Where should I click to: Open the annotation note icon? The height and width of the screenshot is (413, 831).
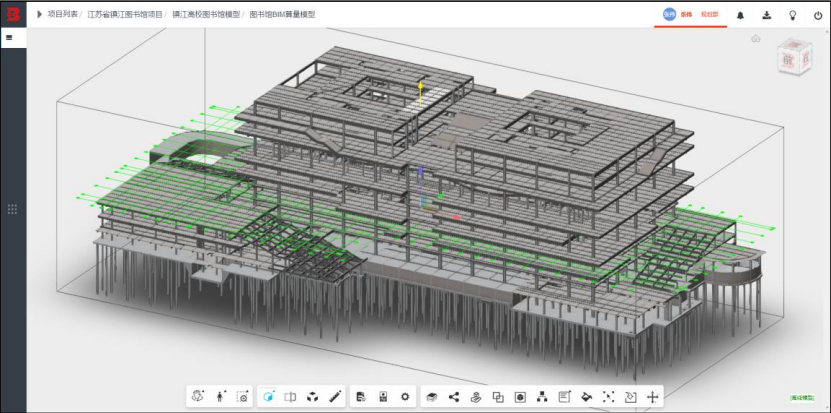(564, 397)
